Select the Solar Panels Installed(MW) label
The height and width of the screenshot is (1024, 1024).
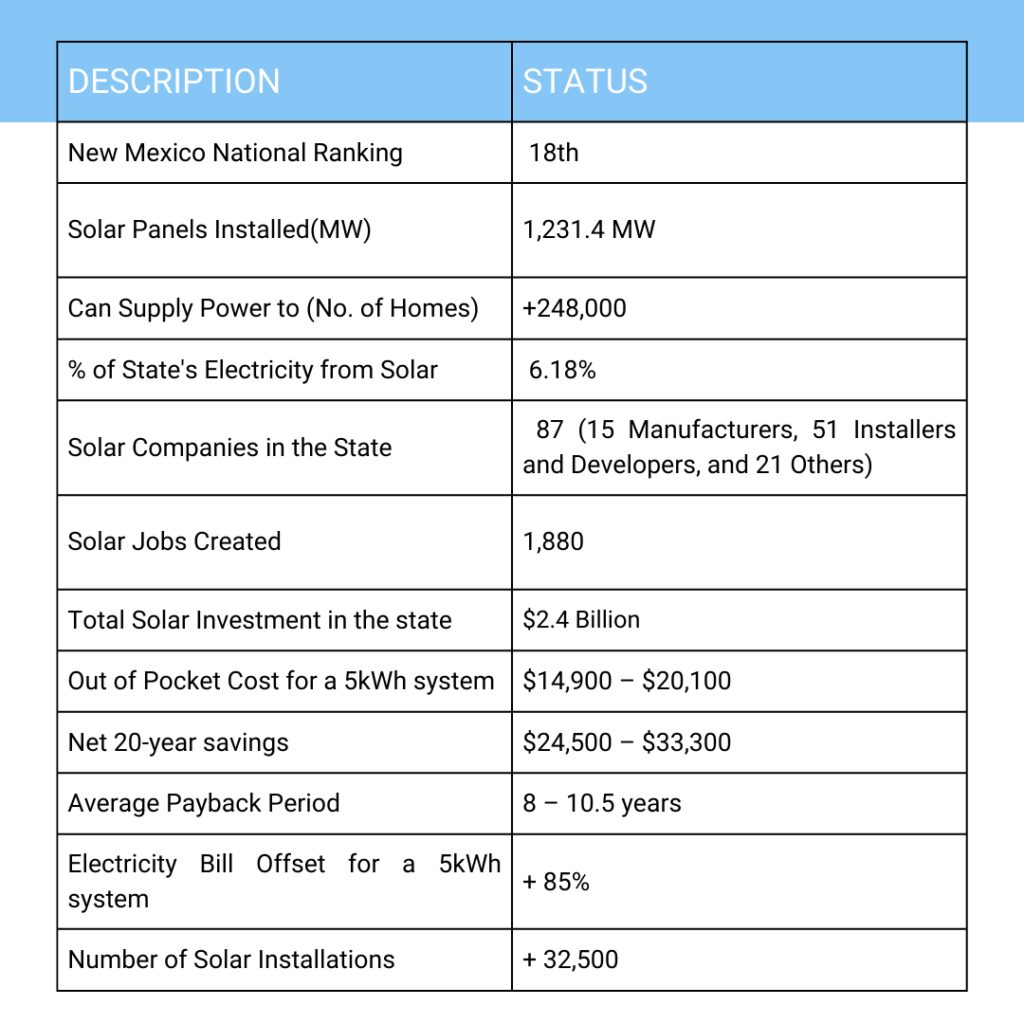tap(219, 230)
